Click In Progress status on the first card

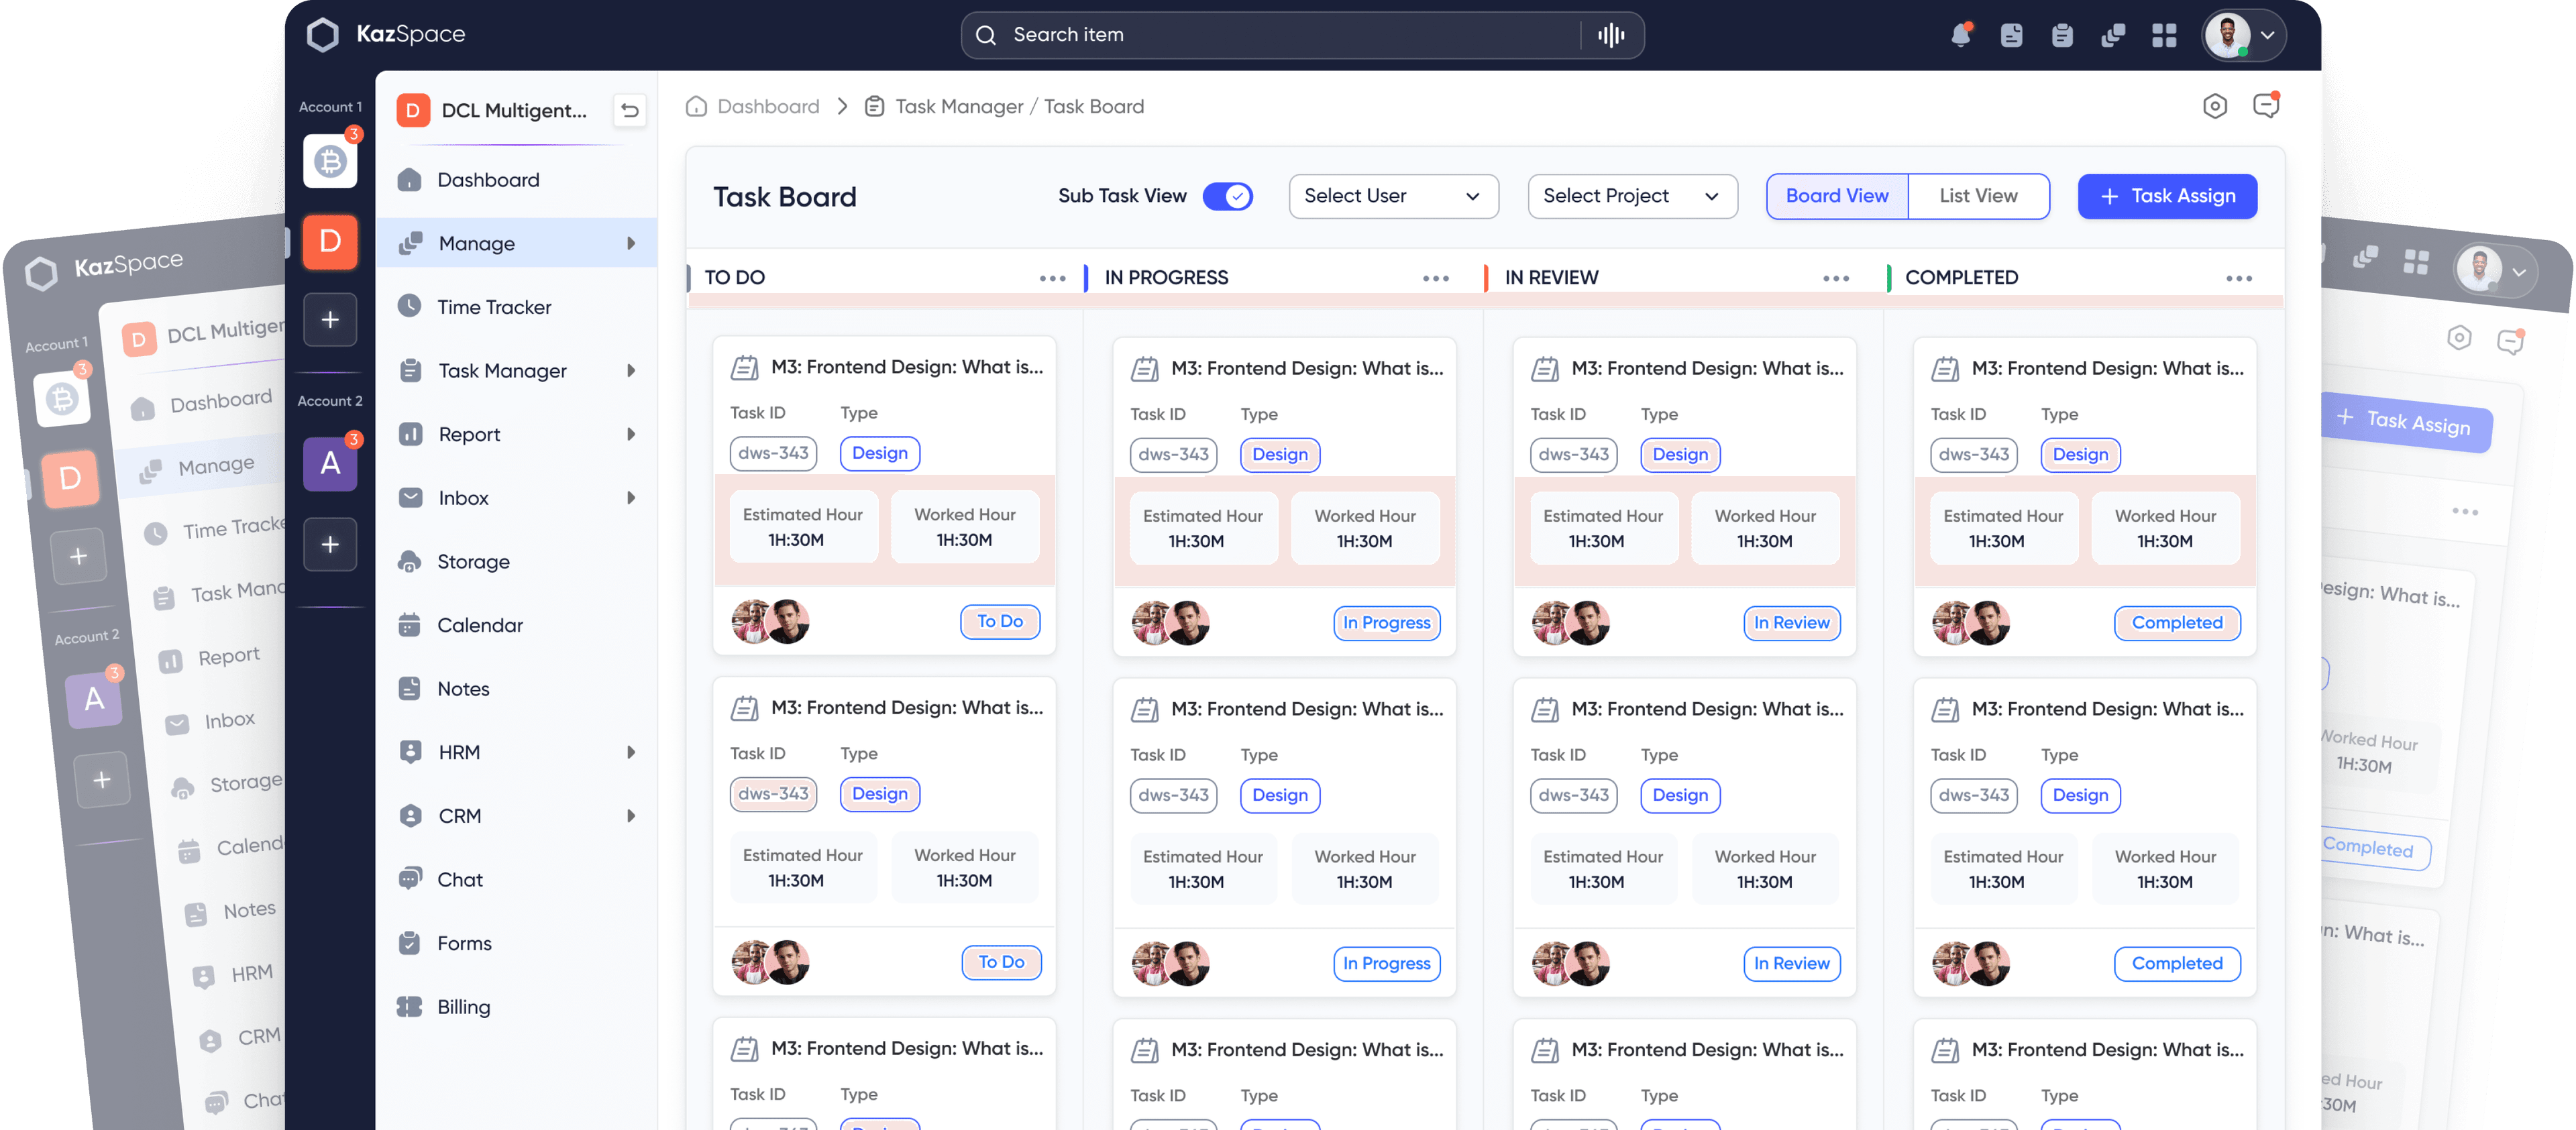pos(1386,623)
